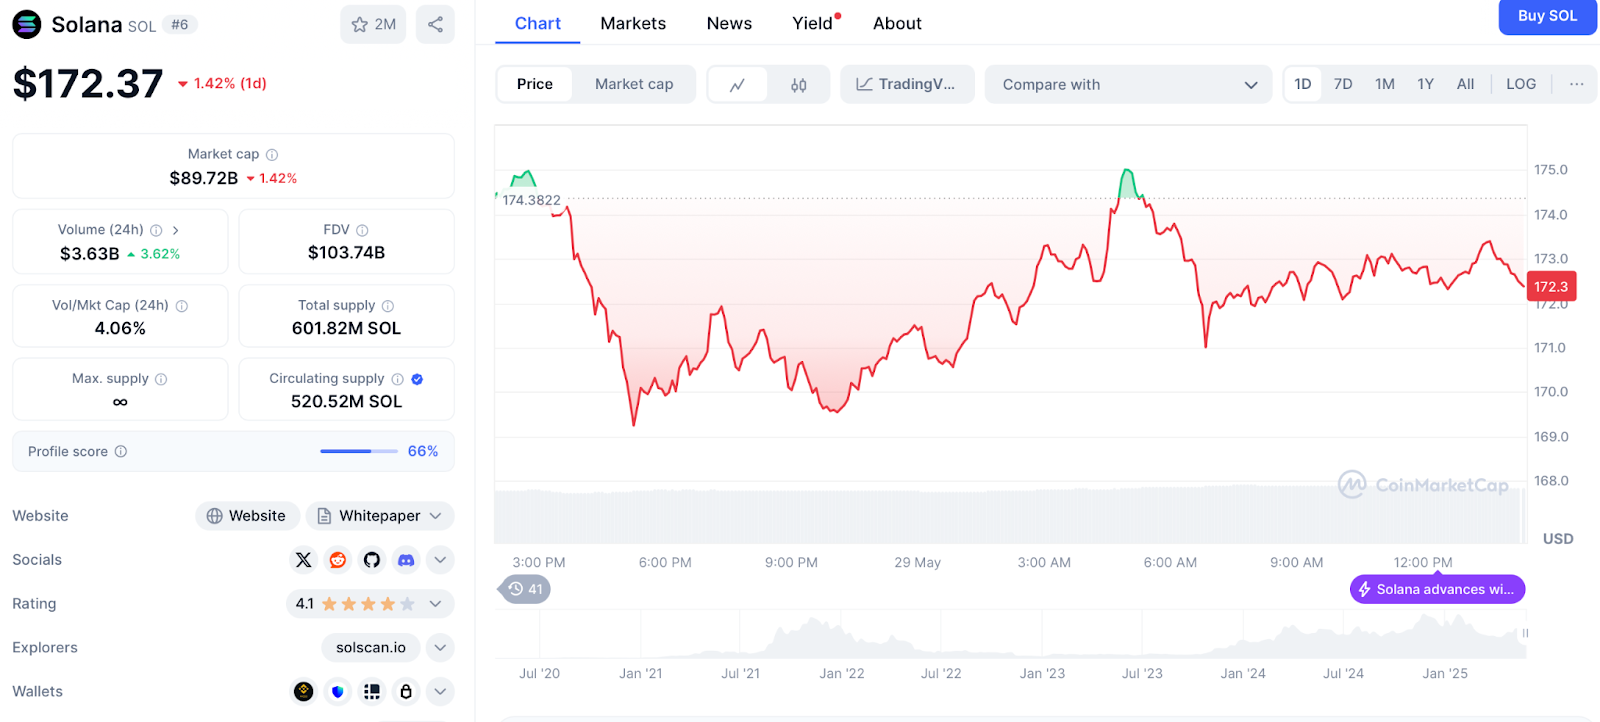Click the history range handle at chart end
Screen dimensions: 1600x722
point(1525,634)
